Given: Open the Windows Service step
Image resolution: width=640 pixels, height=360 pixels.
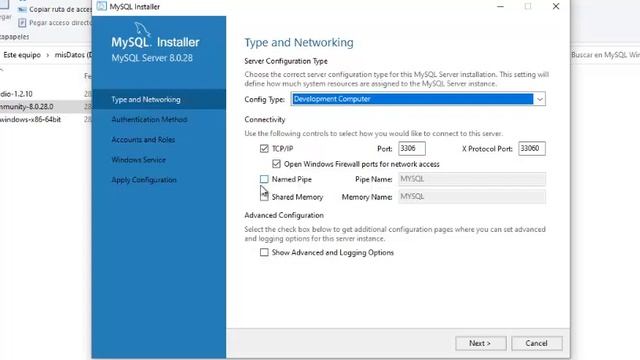Looking at the screenshot, I should tap(139, 160).
